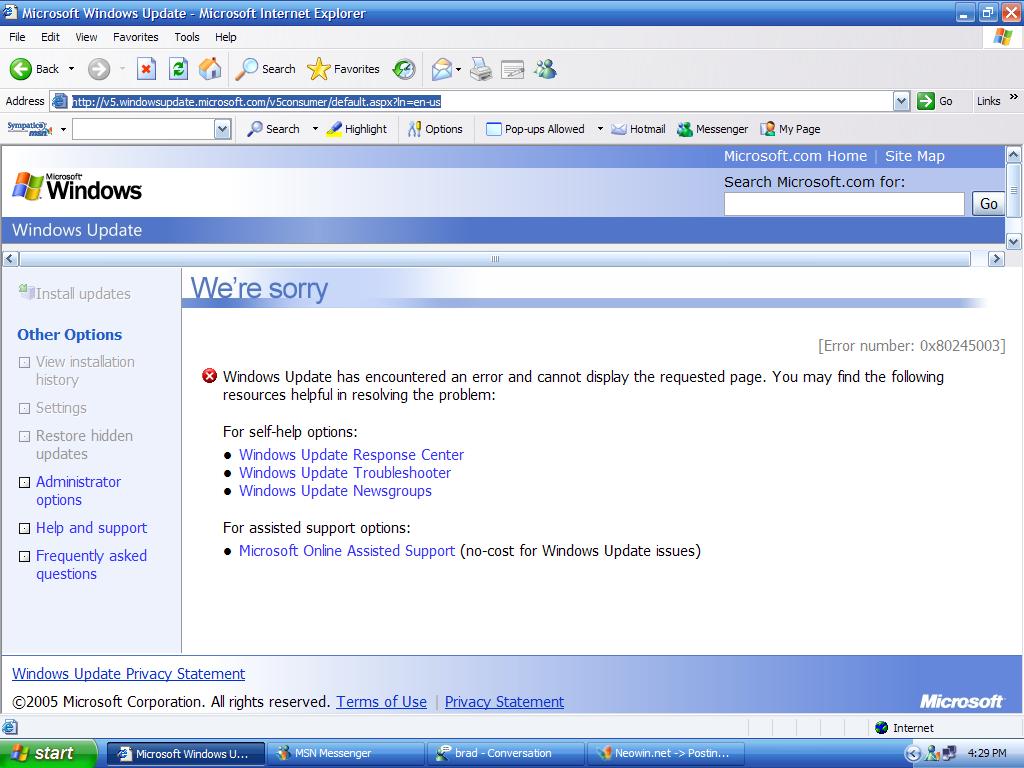Open Frequently asked questions link
Viewport: 1024px width, 768px height.
(x=91, y=565)
